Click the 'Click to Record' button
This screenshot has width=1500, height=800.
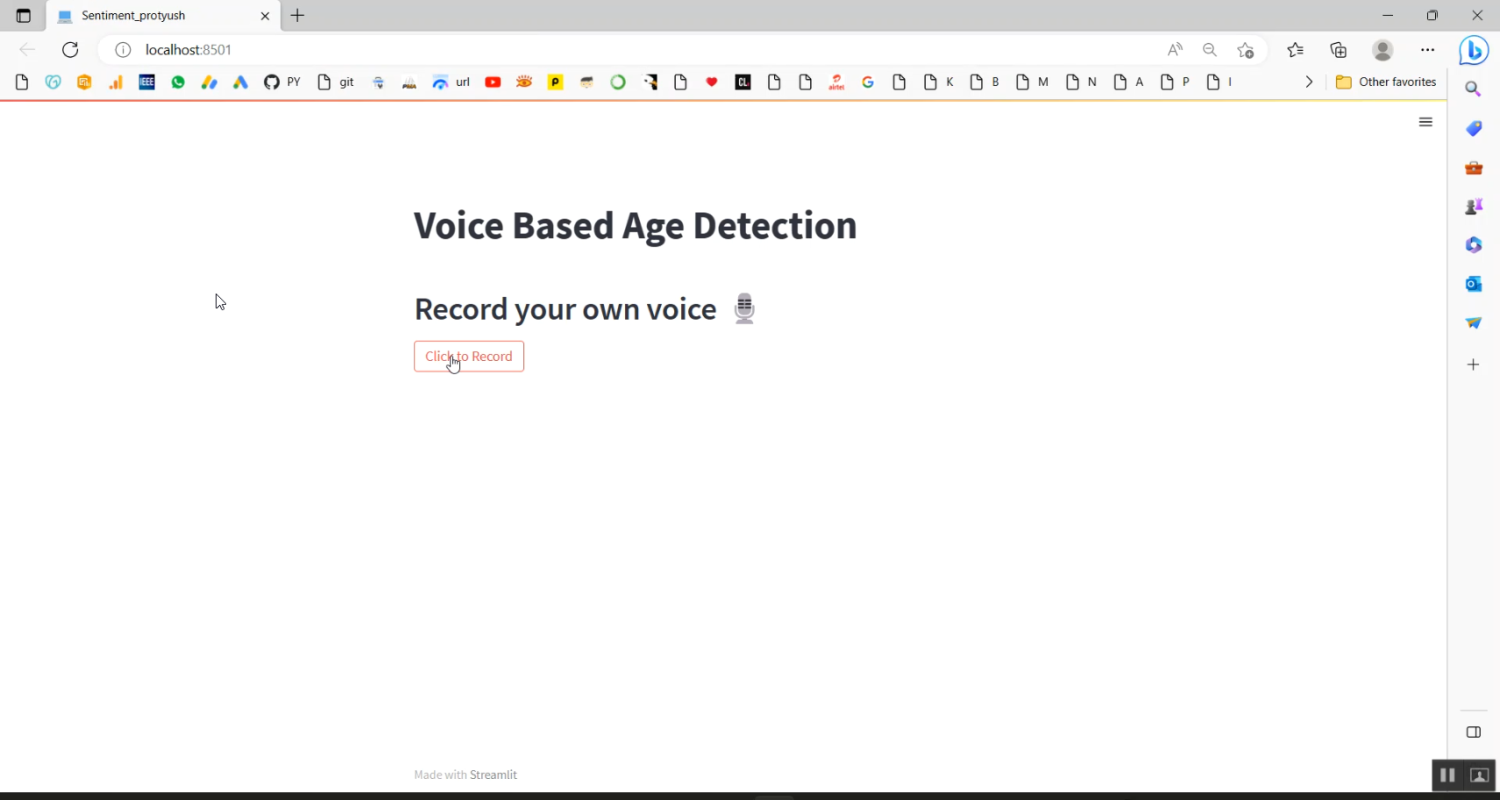[469, 357]
